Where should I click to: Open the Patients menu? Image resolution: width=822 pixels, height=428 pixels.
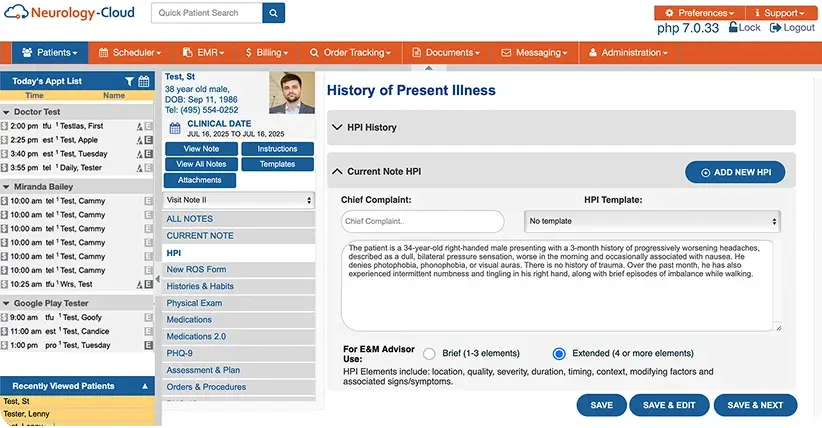pos(50,52)
